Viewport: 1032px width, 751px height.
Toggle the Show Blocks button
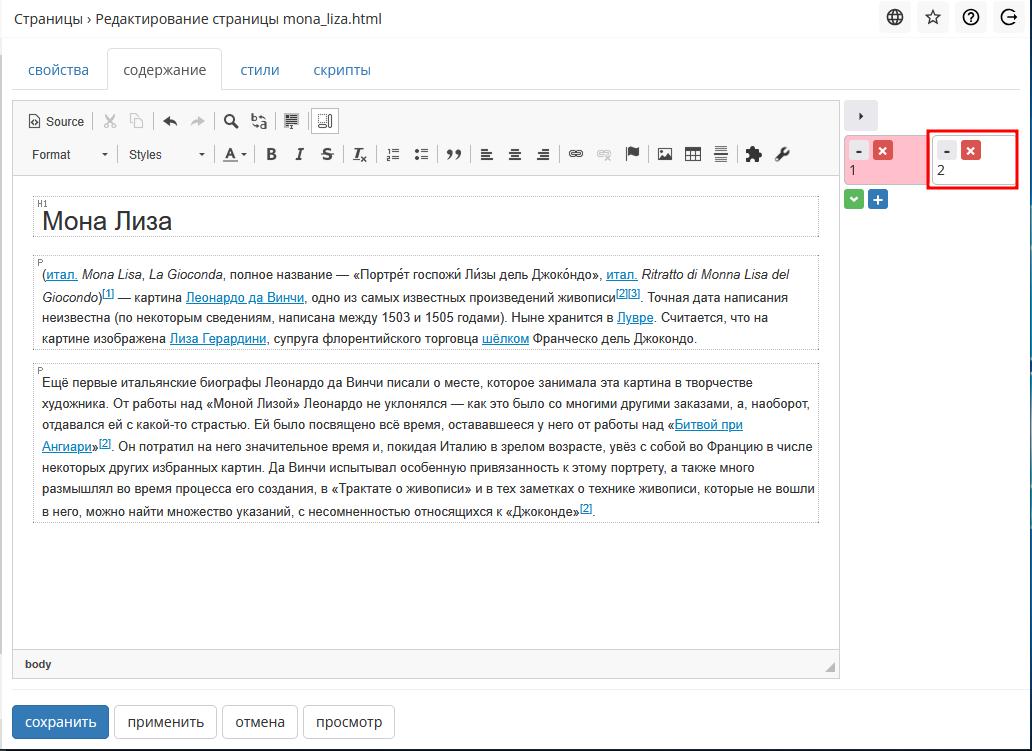(324, 121)
